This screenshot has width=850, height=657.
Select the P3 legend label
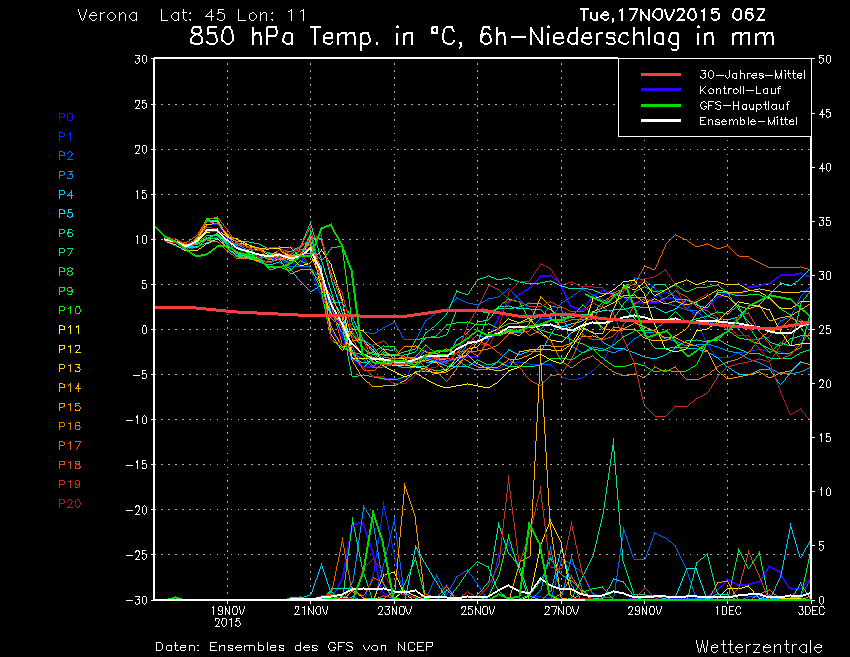point(66,175)
